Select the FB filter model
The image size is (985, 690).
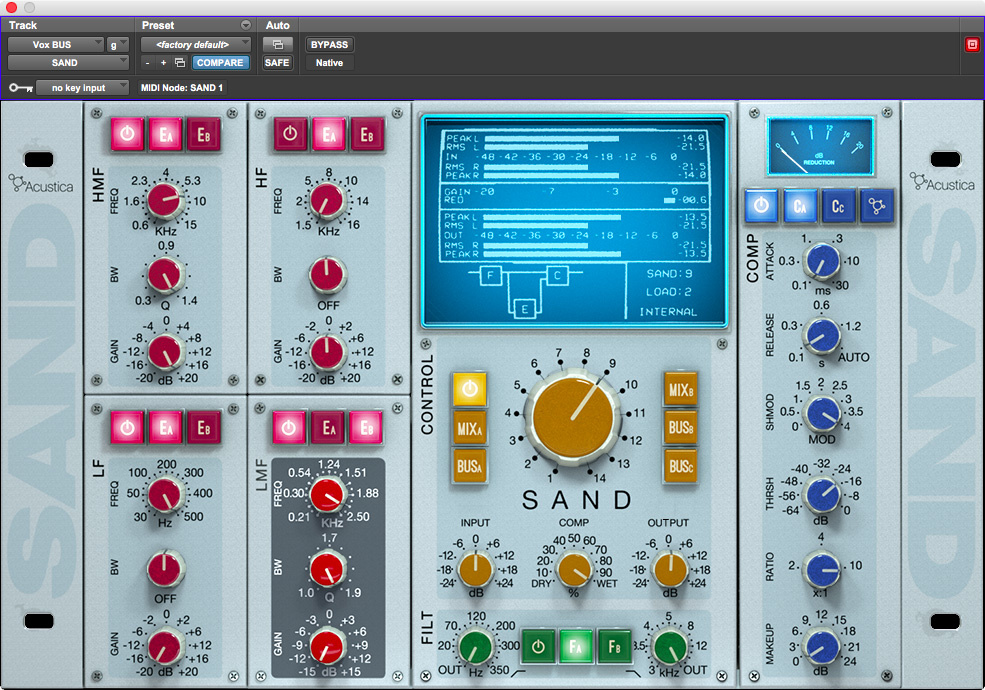(614, 646)
